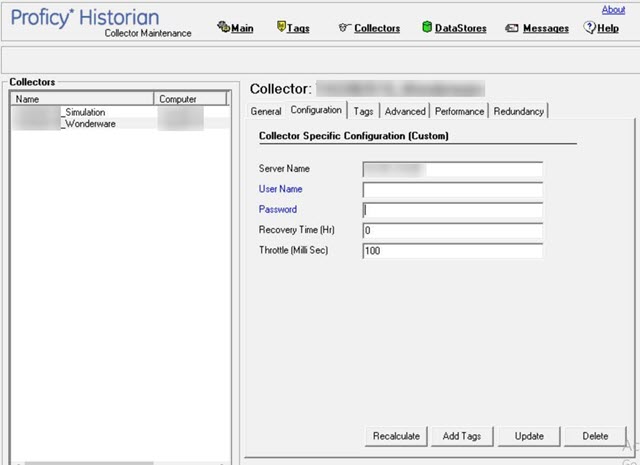640x465 pixels.
Task: Open the Performance tab
Action: point(459,111)
